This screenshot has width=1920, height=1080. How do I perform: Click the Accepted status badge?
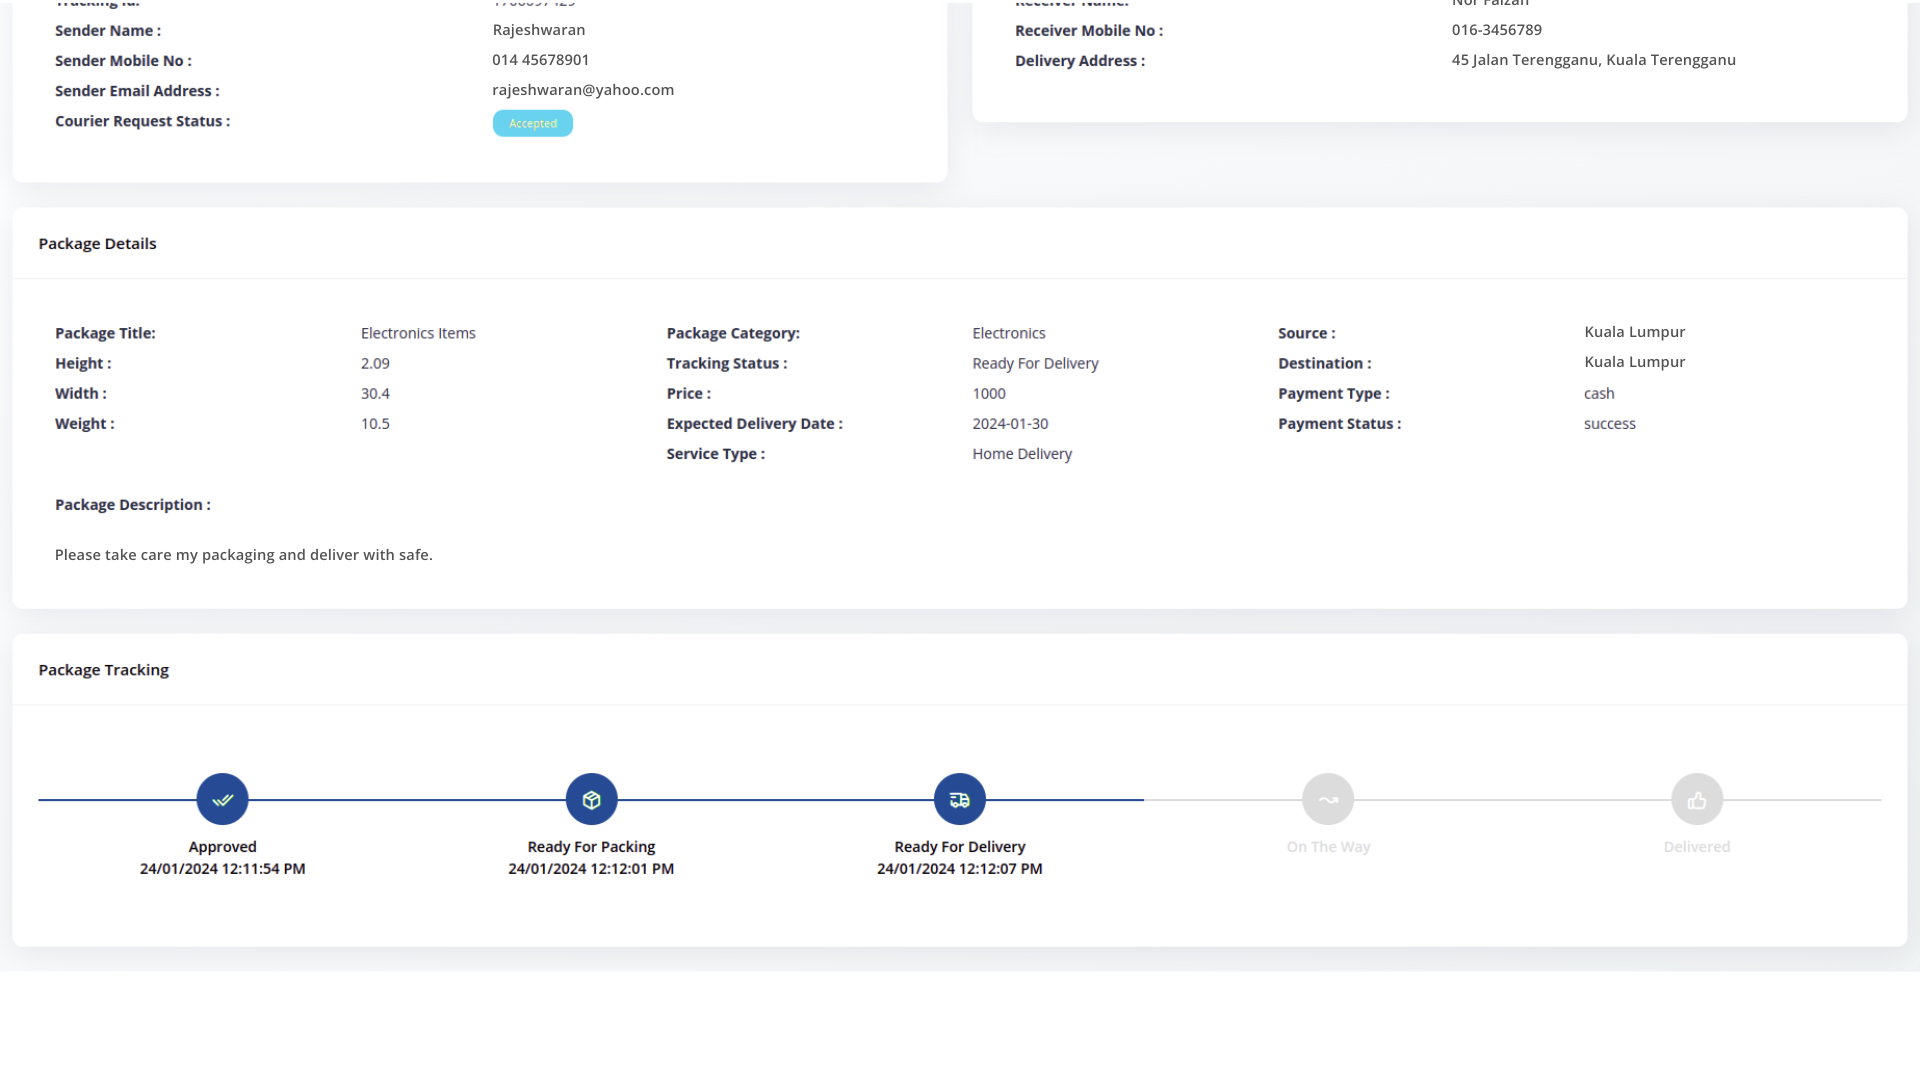click(532, 123)
